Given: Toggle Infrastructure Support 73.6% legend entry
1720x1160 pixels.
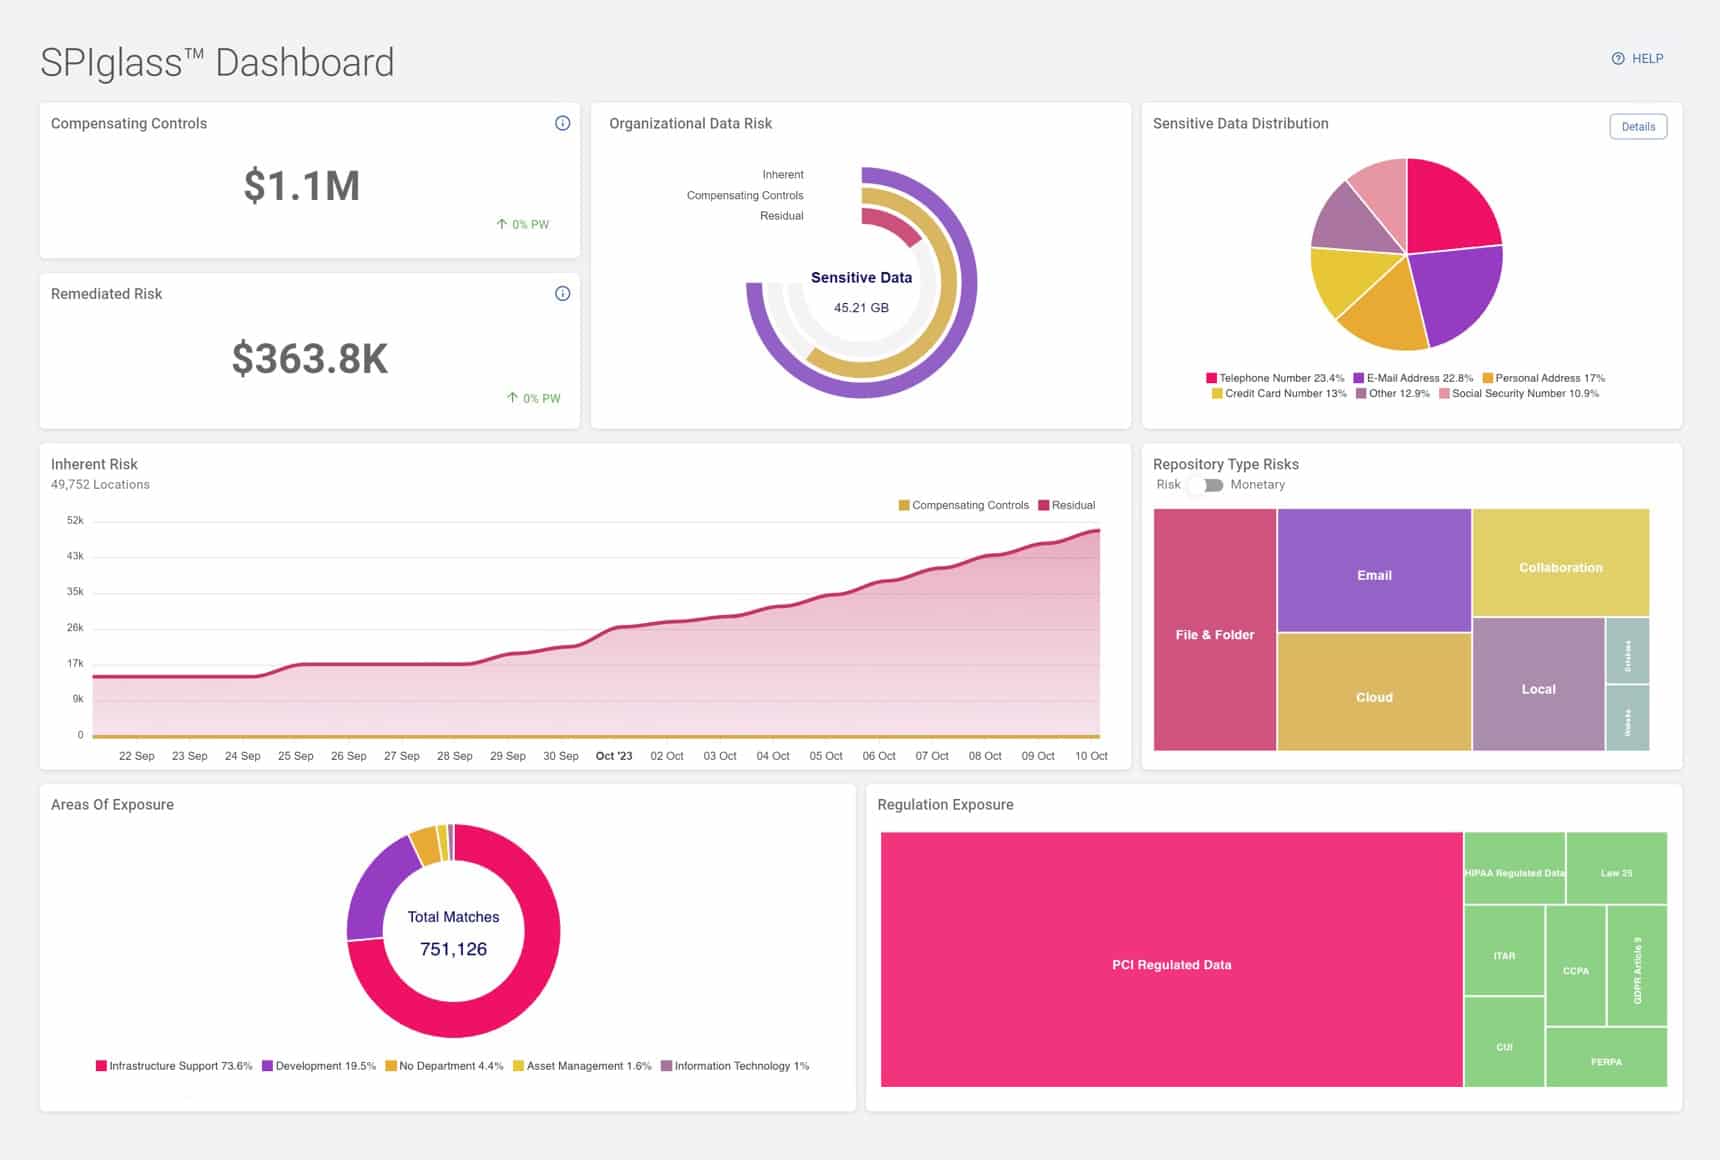Looking at the screenshot, I should click(174, 1066).
